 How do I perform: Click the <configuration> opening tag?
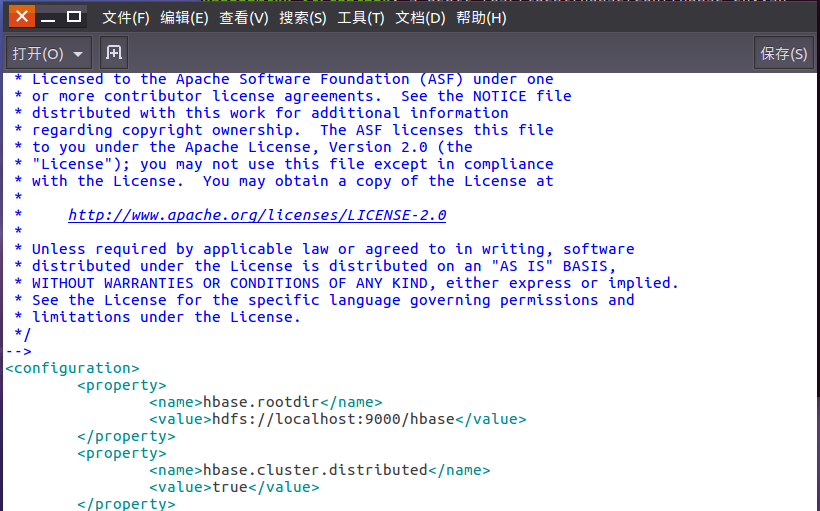tap(73, 368)
